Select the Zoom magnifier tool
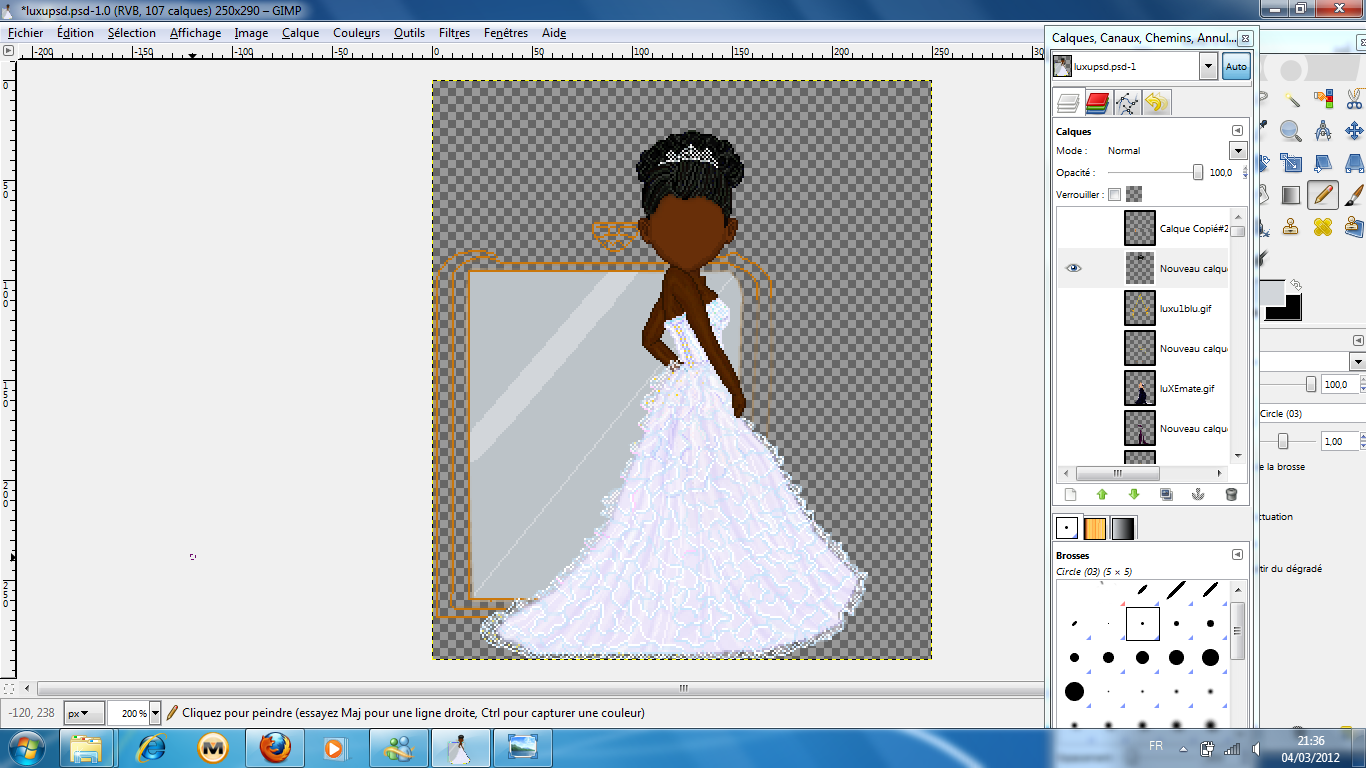Viewport: 1366px width, 768px height. [x=1291, y=131]
